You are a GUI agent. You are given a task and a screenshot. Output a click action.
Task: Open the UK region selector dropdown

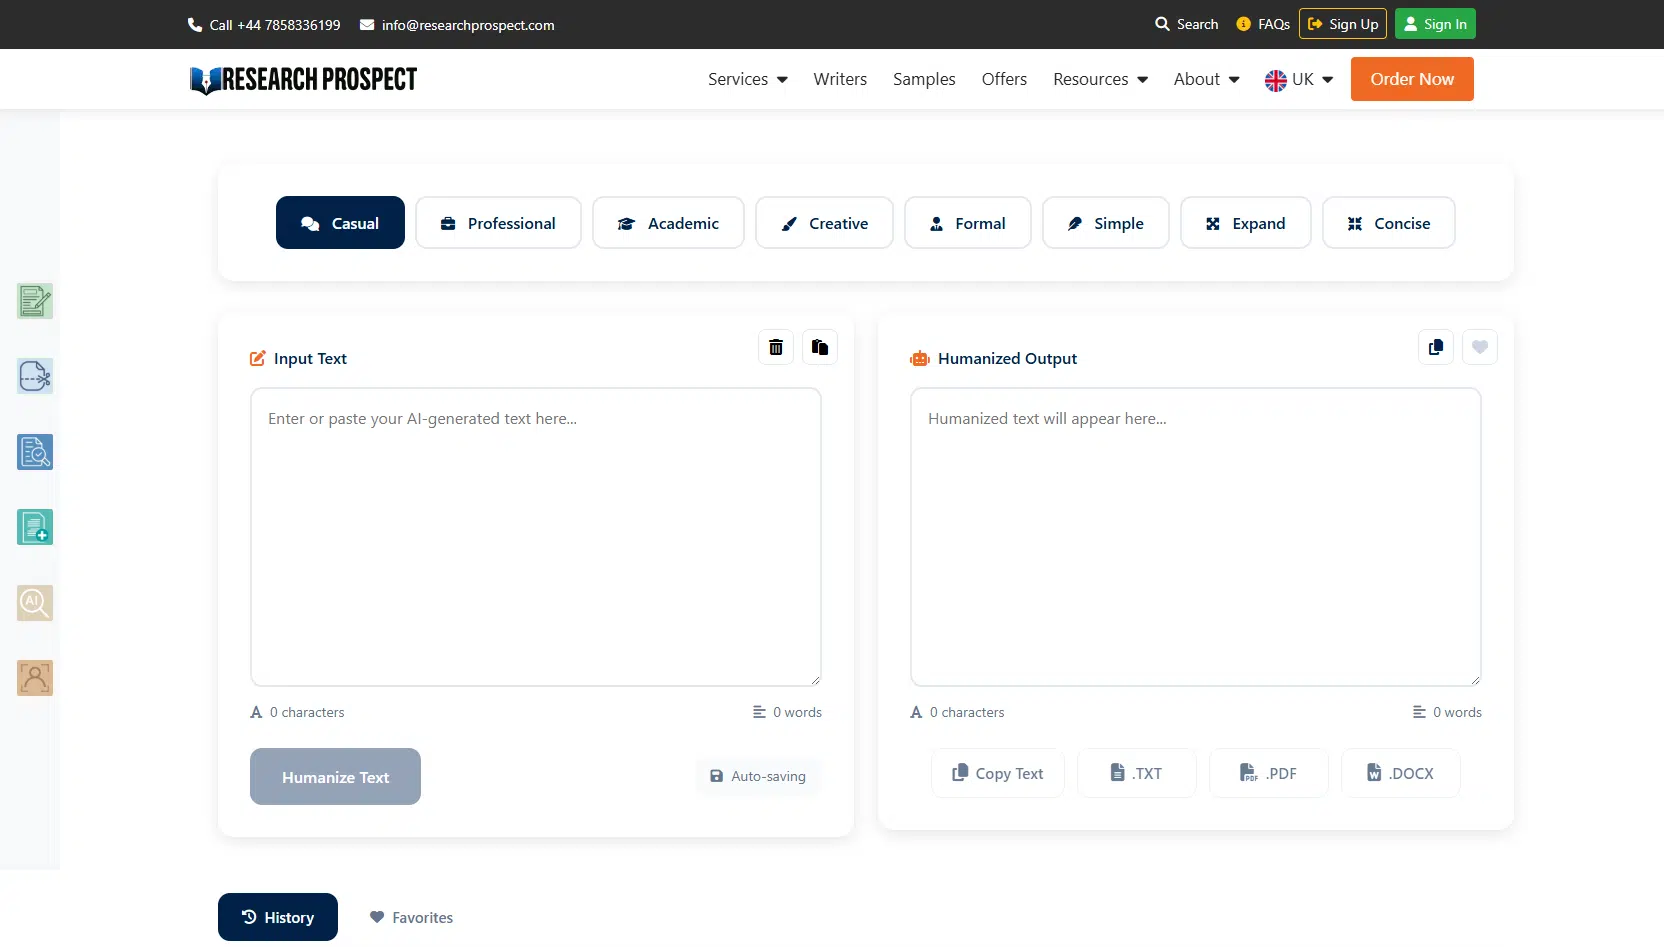tap(1298, 79)
